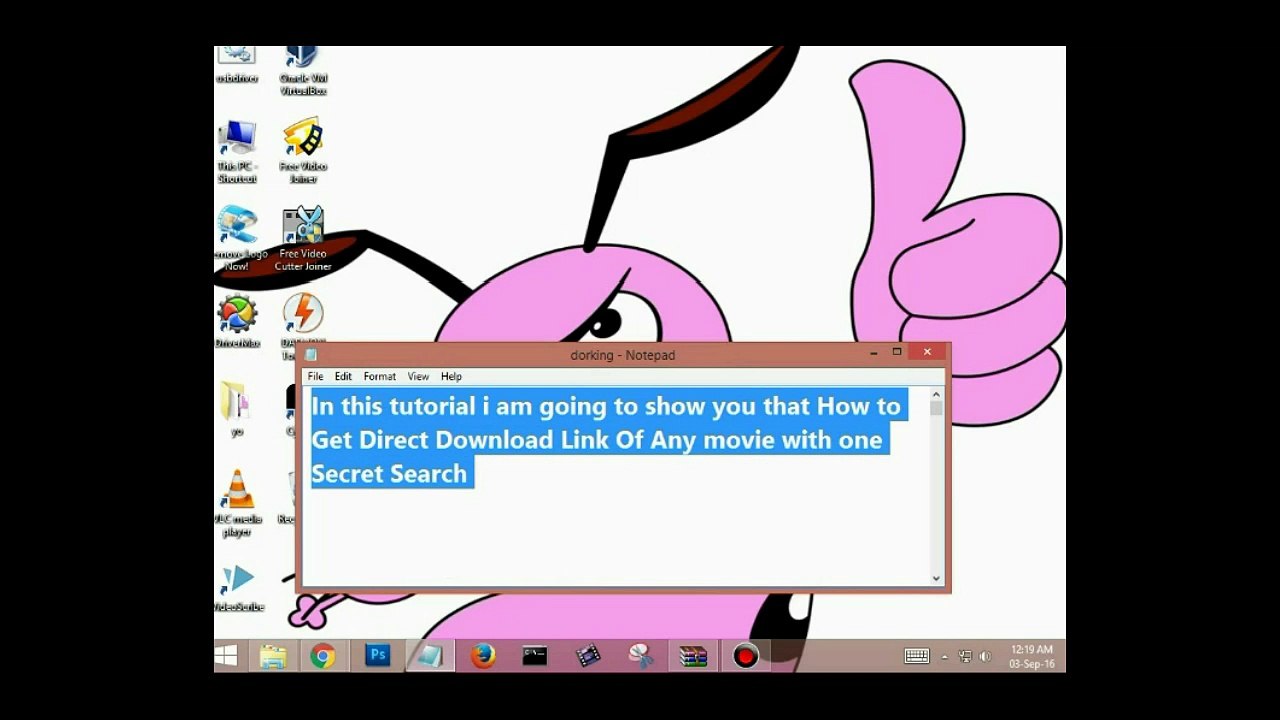The width and height of the screenshot is (1280, 720).
Task: Open the Snipping Tool from the taskbar
Action: tap(640, 656)
